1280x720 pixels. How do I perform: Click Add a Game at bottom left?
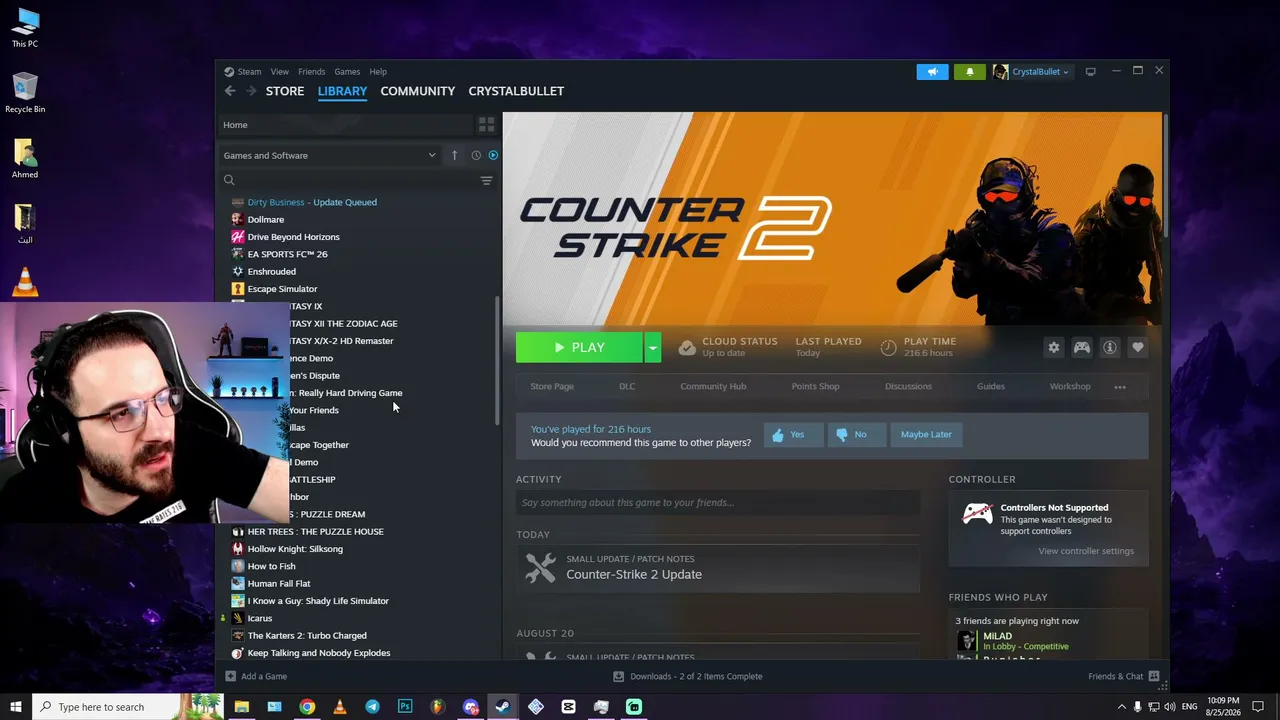tap(257, 677)
